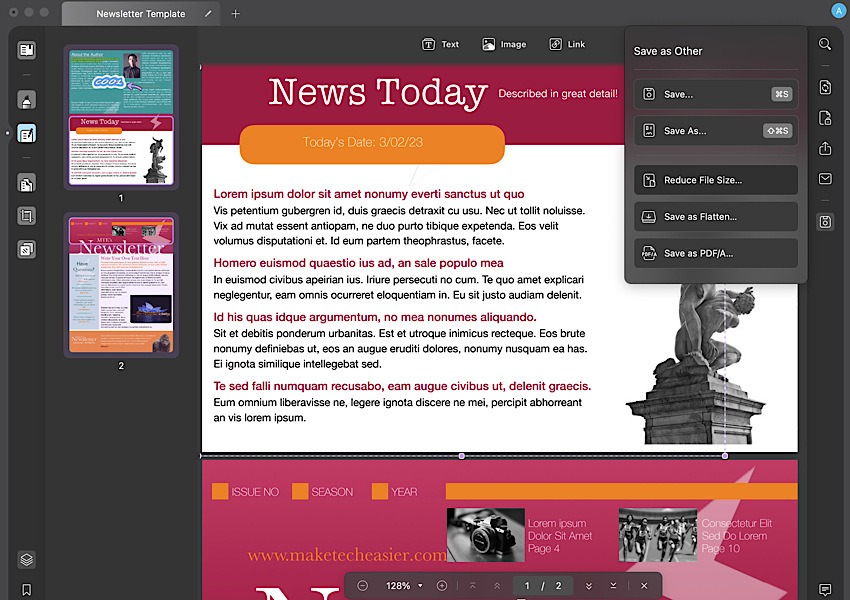Click the Image tool button

[503, 44]
